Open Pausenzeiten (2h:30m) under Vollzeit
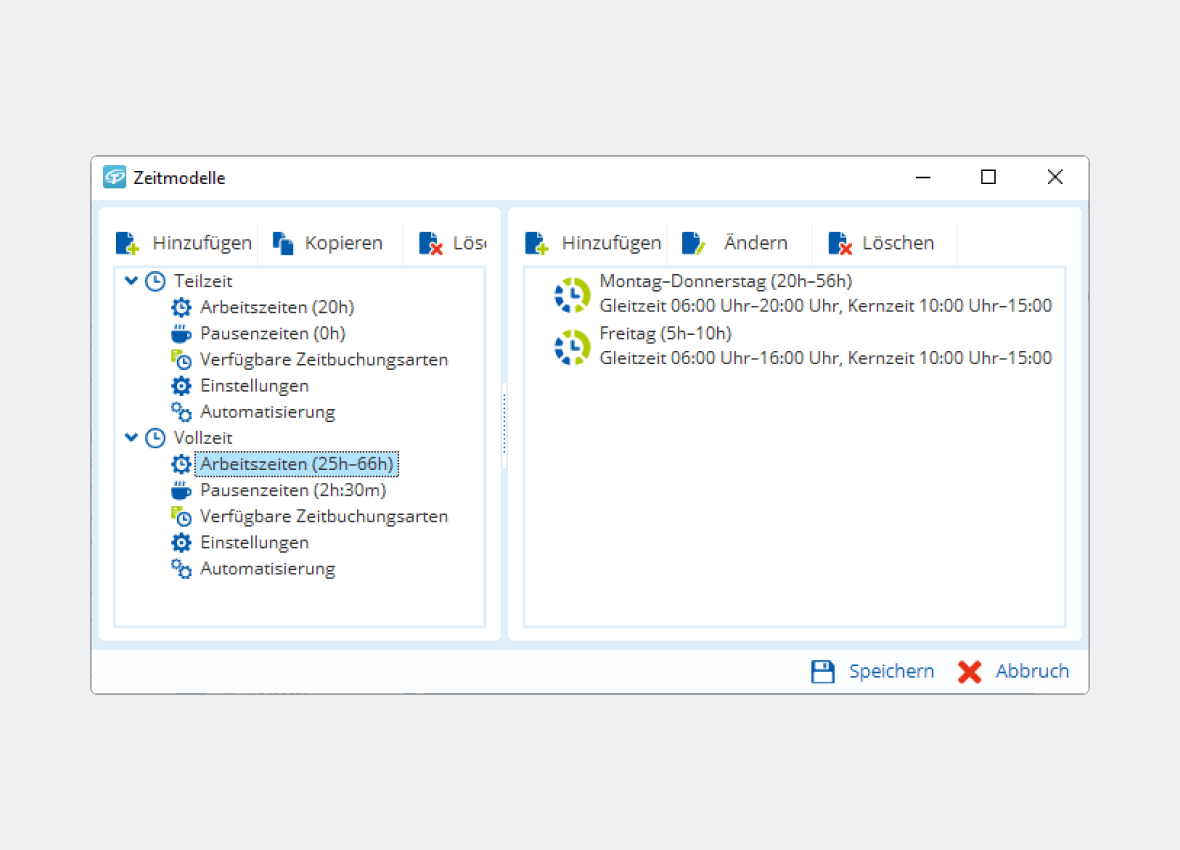 point(293,490)
